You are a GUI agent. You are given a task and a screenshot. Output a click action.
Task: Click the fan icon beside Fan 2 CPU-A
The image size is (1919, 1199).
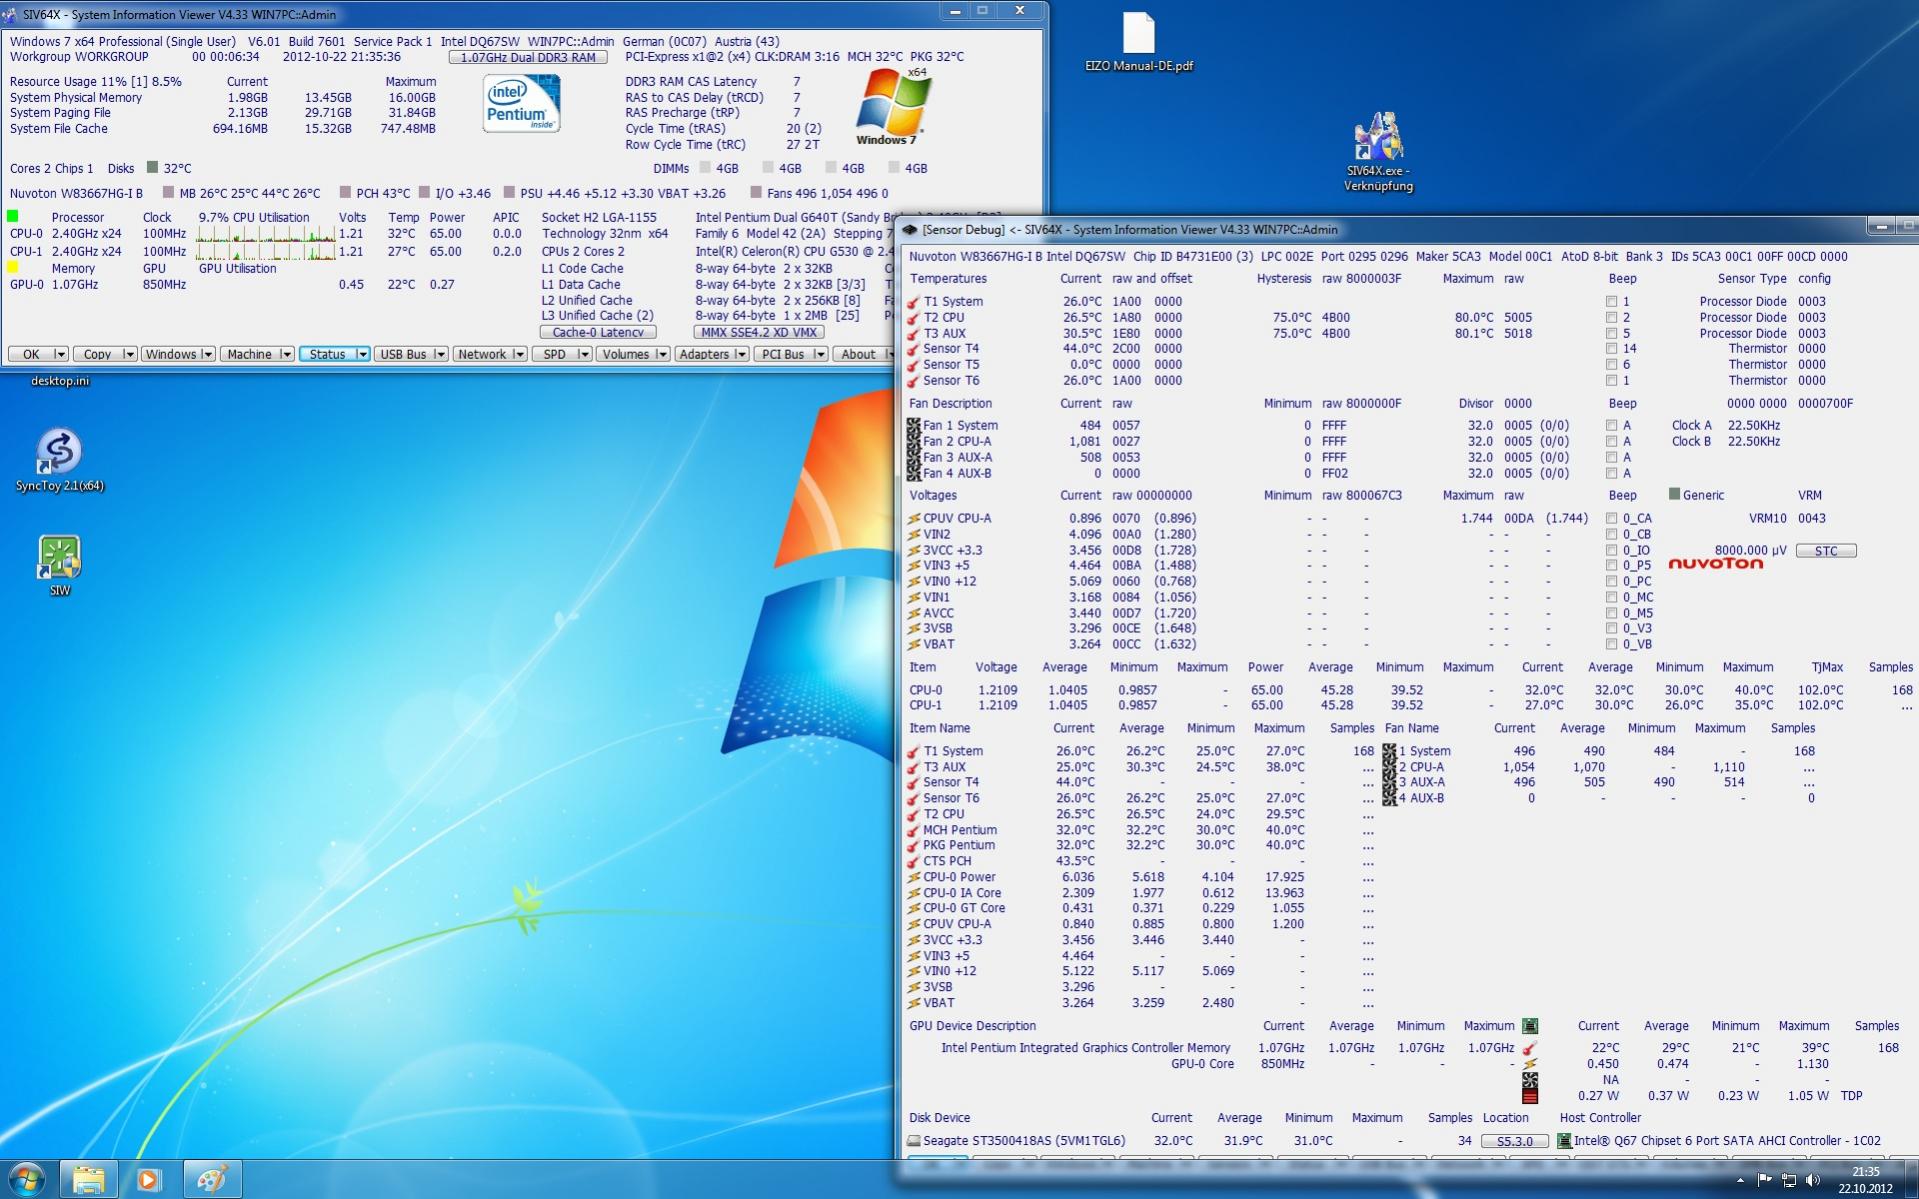pos(913,441)
